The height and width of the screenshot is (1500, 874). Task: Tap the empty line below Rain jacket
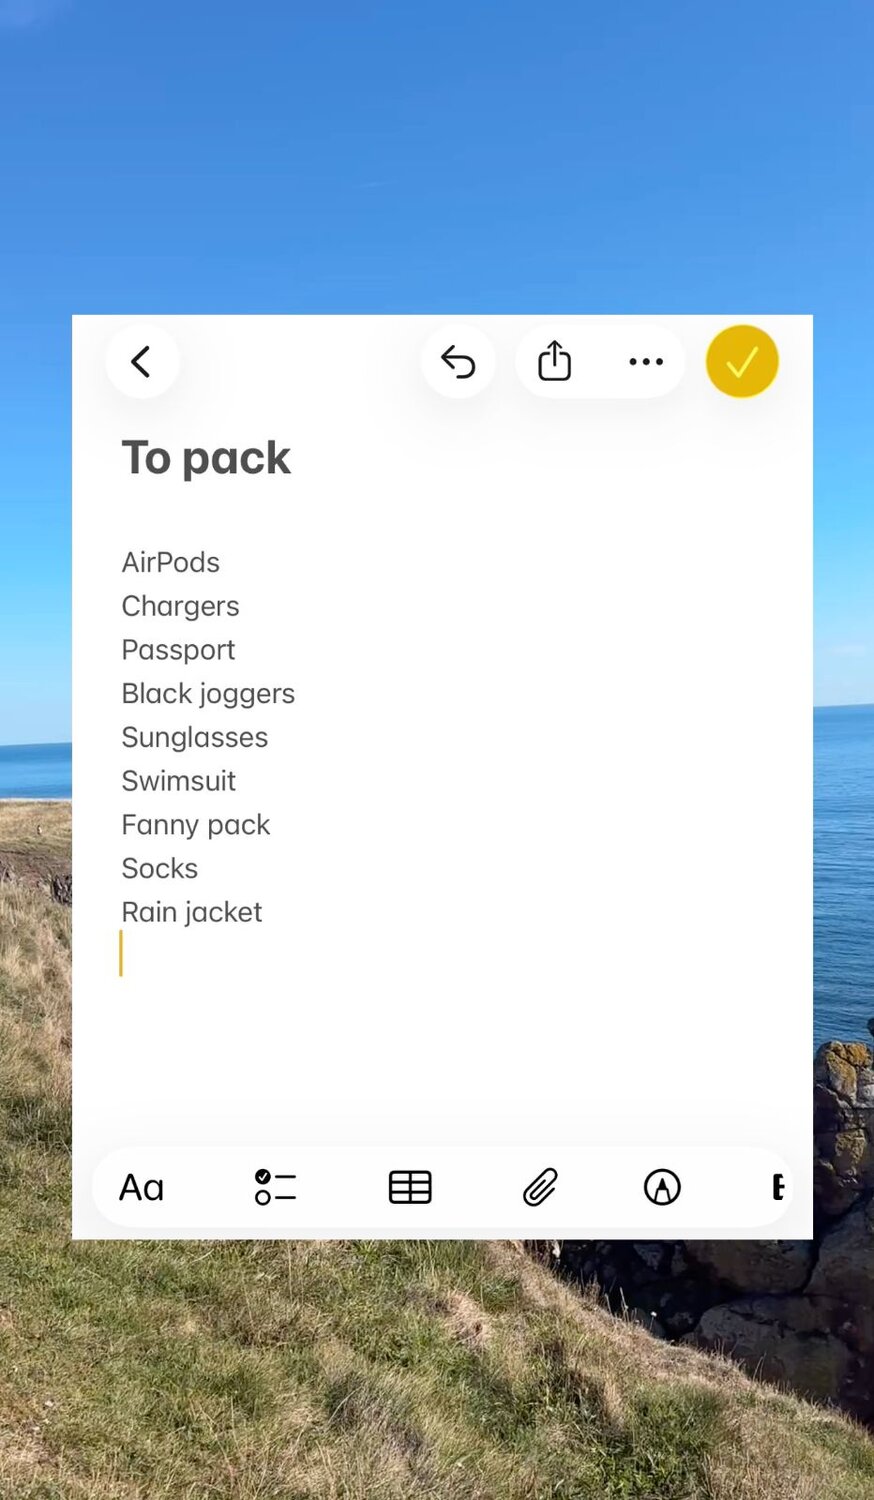[x=440, y=955]
